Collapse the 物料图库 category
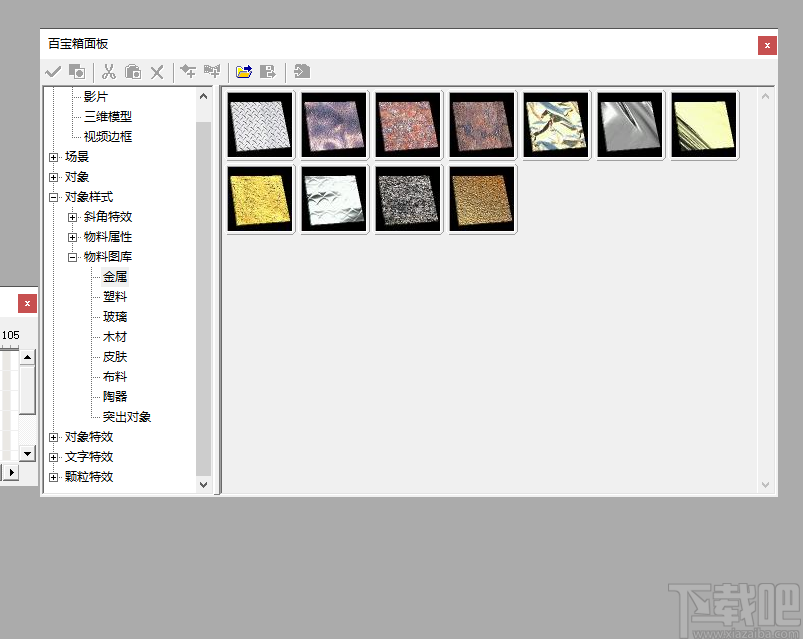Screen dimensions: 803x639 [72, 256]
